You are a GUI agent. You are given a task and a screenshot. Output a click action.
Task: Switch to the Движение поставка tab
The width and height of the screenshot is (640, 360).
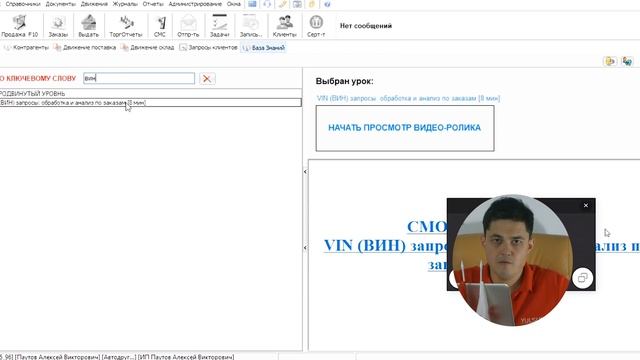coord(85,48)
